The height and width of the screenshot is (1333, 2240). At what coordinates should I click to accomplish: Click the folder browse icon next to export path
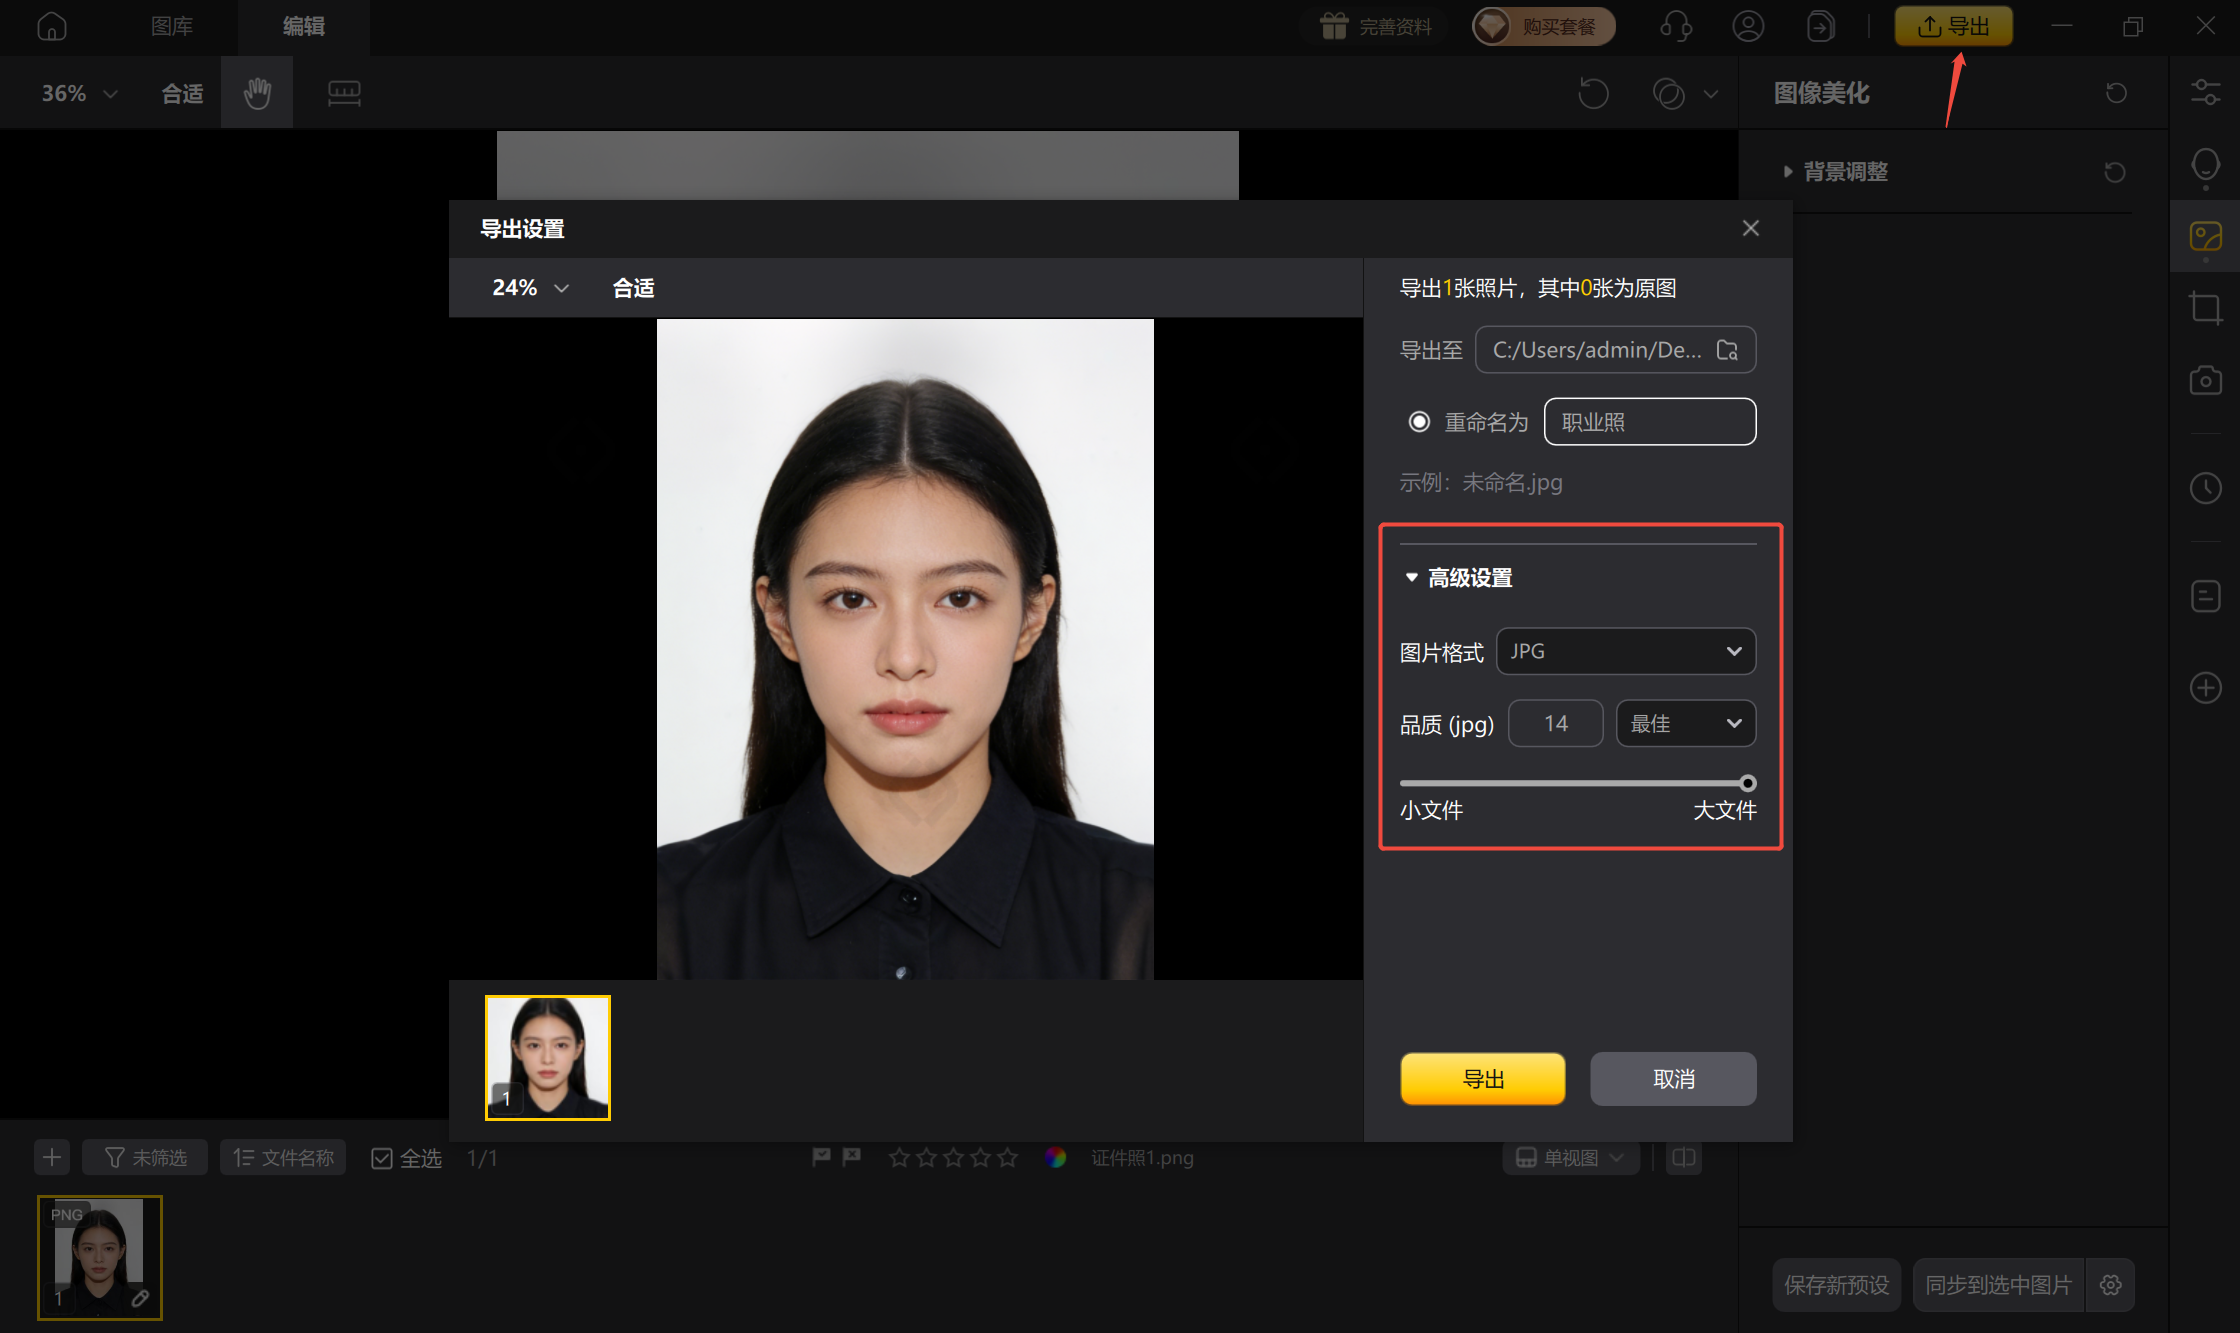1729,349
